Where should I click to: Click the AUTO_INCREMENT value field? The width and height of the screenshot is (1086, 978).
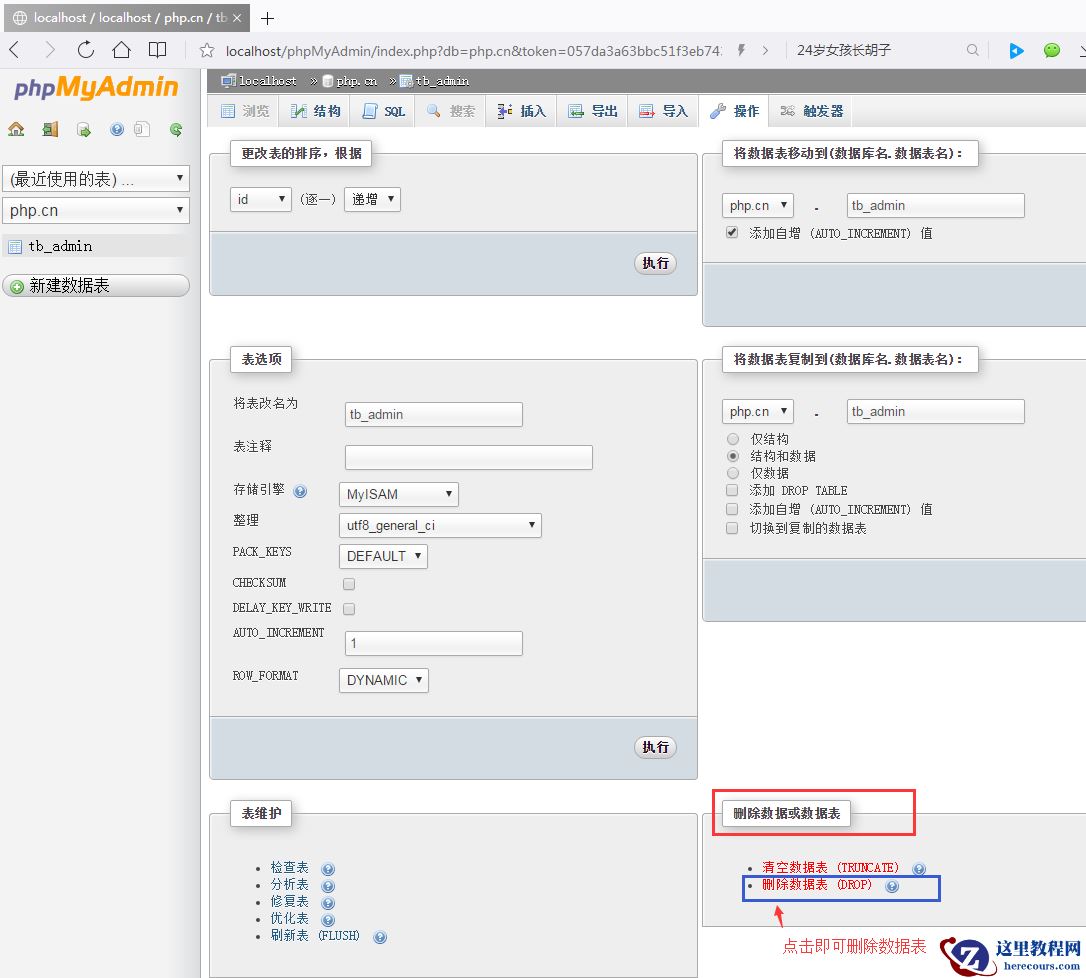point(434,643)
